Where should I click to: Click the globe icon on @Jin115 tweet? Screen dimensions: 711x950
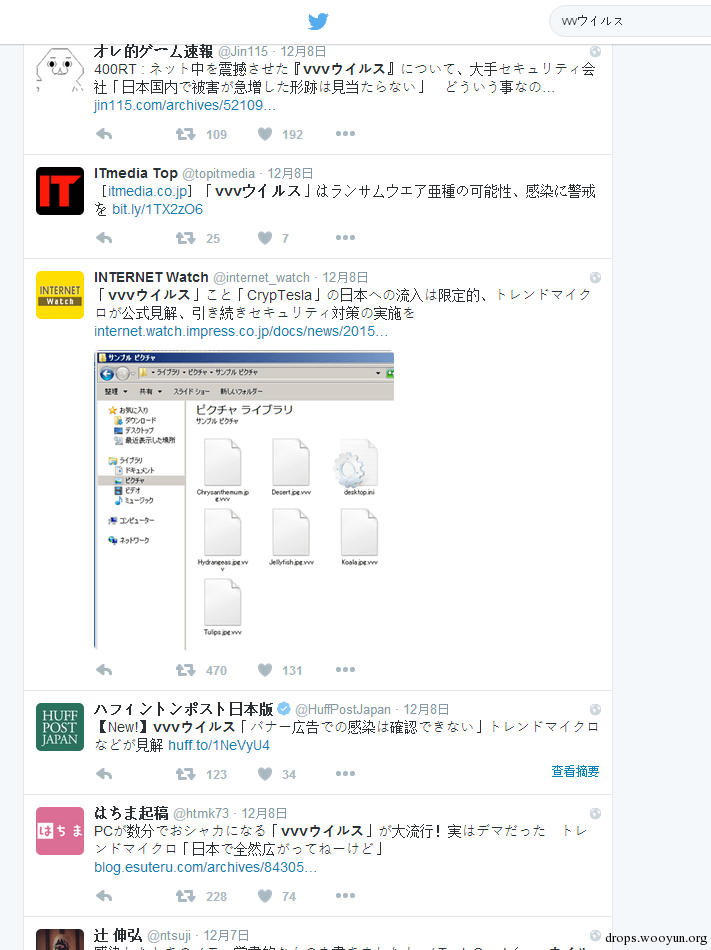click(x=595, y=51)
